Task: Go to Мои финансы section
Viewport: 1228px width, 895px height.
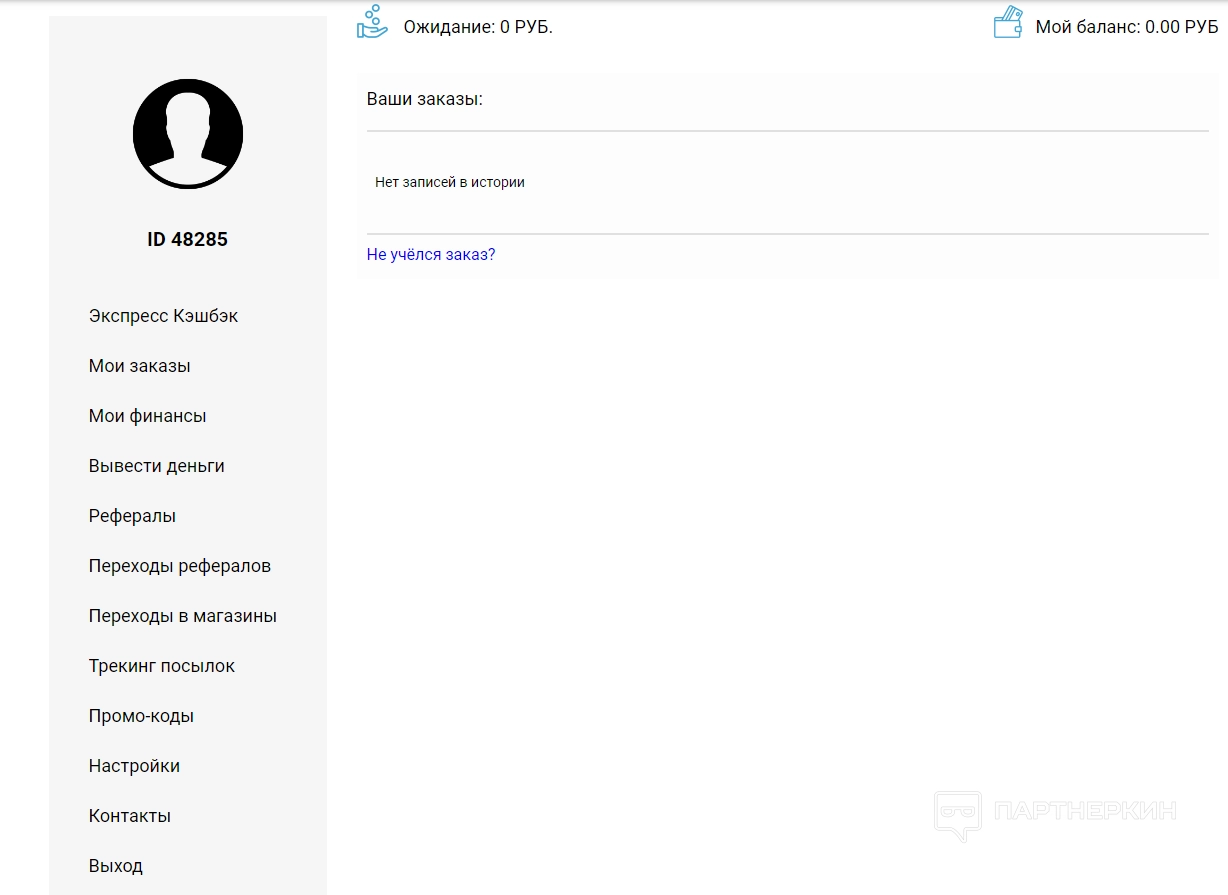Action: tap(147, 416)
